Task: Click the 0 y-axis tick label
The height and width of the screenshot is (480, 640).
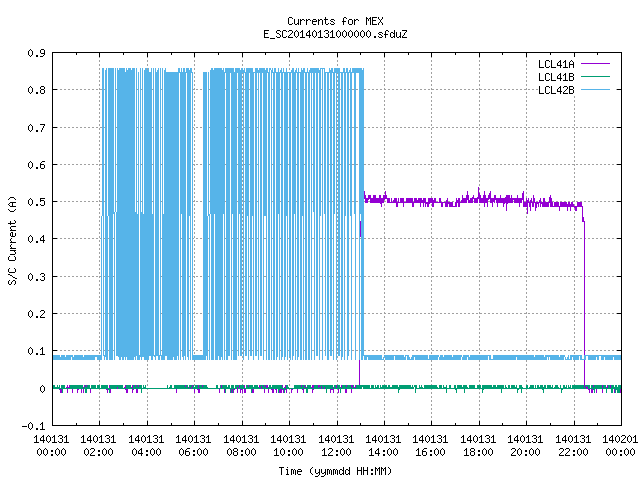Action: click(42, 389)
